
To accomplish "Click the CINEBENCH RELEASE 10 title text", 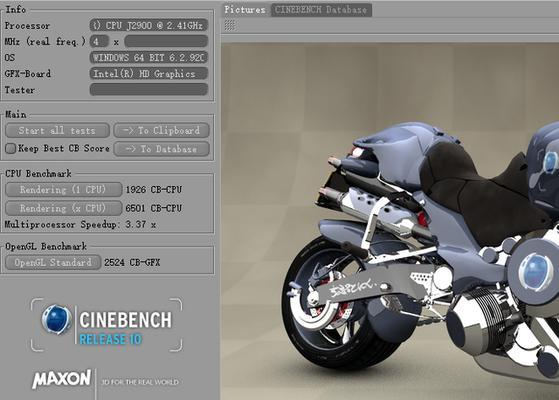I will tap(125, 329).
